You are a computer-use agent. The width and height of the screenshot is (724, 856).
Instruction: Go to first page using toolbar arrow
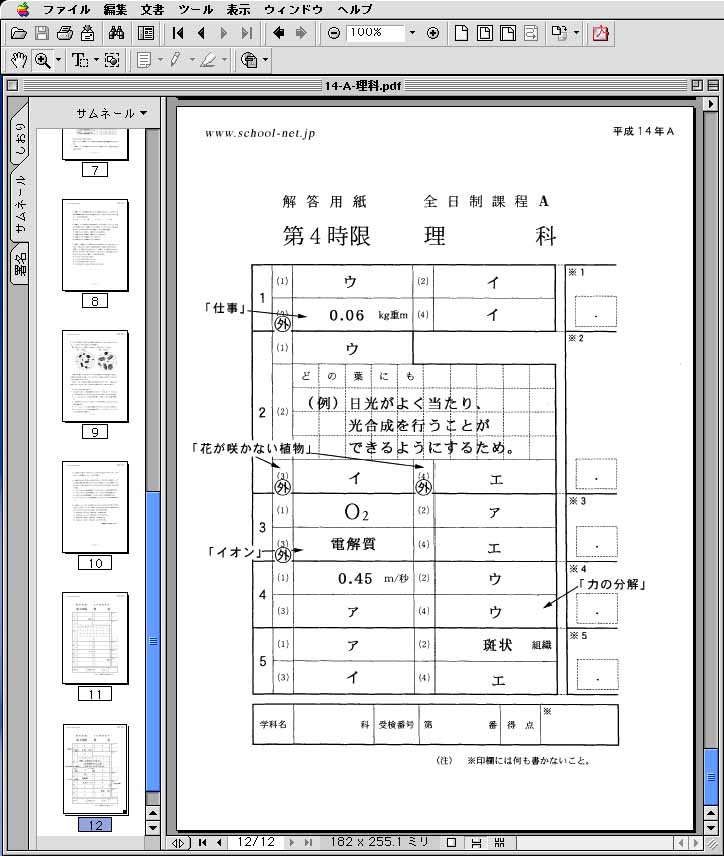(x=177, y=33)
